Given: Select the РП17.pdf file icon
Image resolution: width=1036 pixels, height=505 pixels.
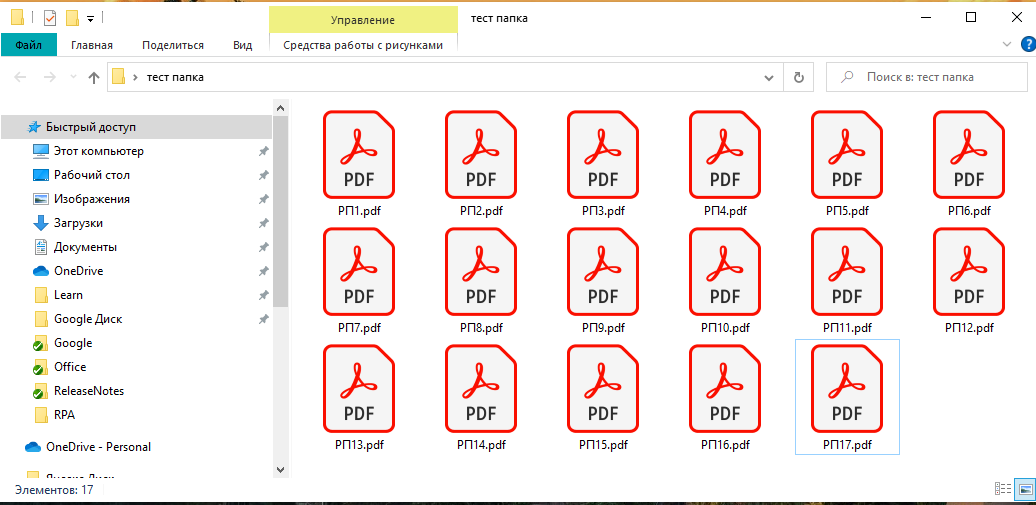Looking at the screenshot, I should 847,389.
